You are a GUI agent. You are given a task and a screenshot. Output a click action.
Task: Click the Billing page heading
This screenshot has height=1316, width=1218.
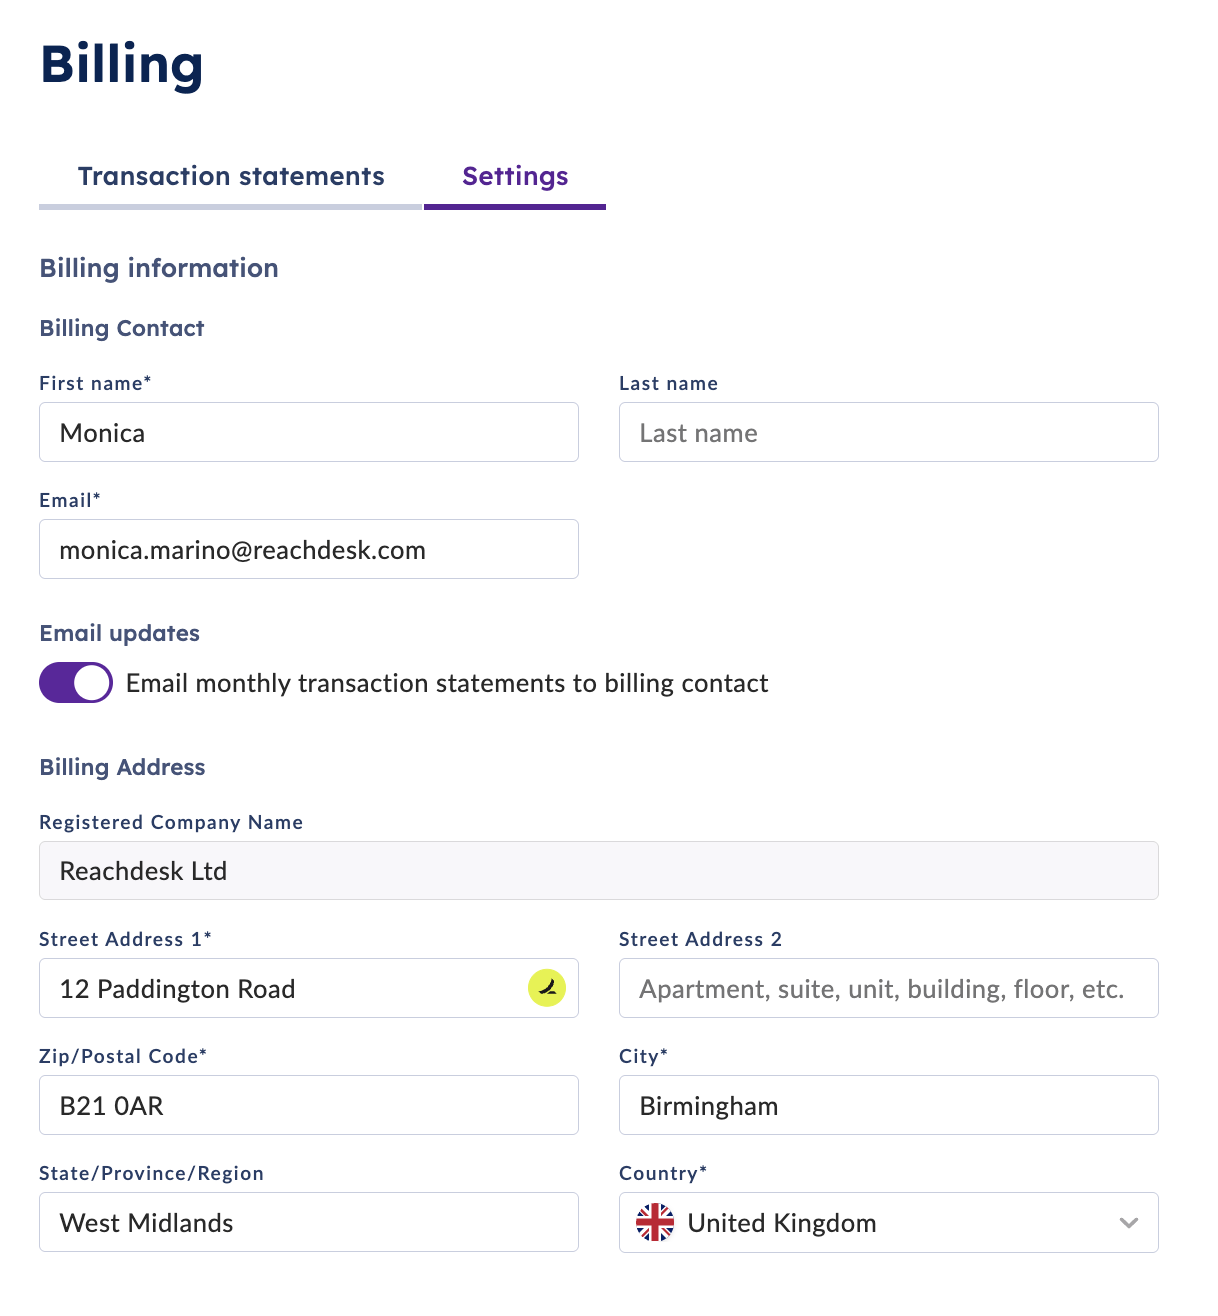coord(121,65)
